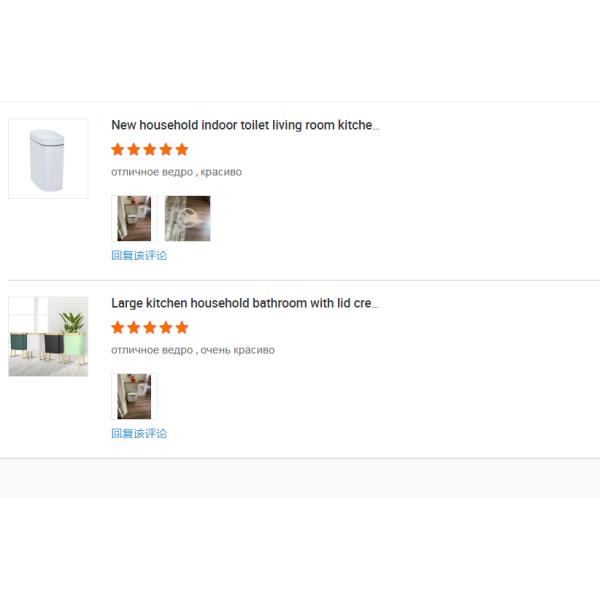
Task: Select the review text "отличное ведро , очень красиво"
Action: pos(192,350)
